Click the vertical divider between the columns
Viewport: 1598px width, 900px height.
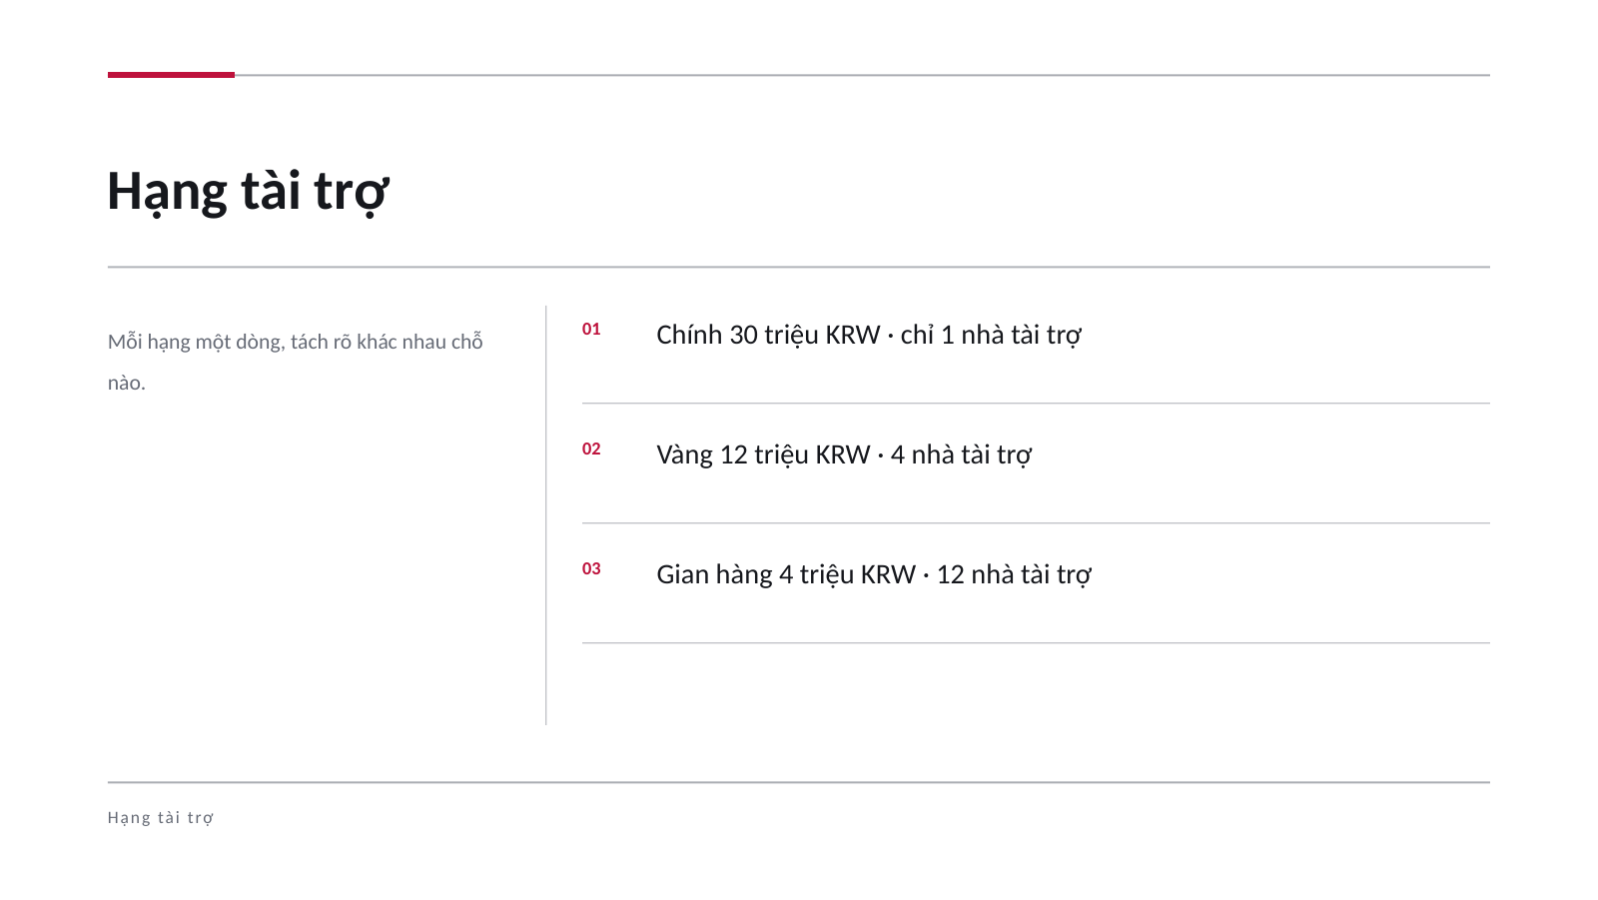(x=546, y=515)
